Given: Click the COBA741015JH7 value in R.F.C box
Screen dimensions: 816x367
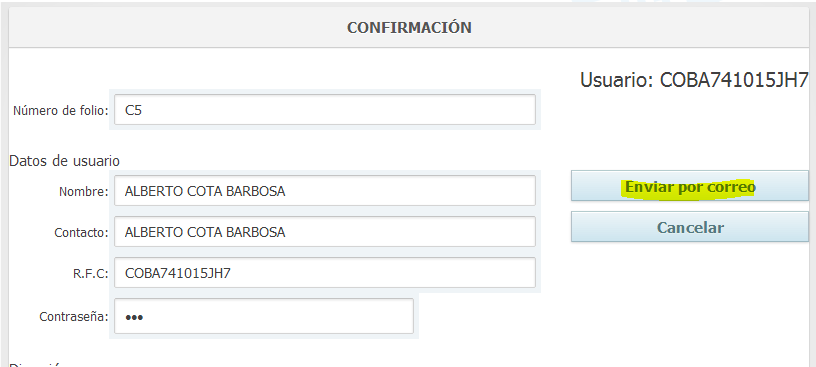Looking at the screenshot, I should [177, 273].
